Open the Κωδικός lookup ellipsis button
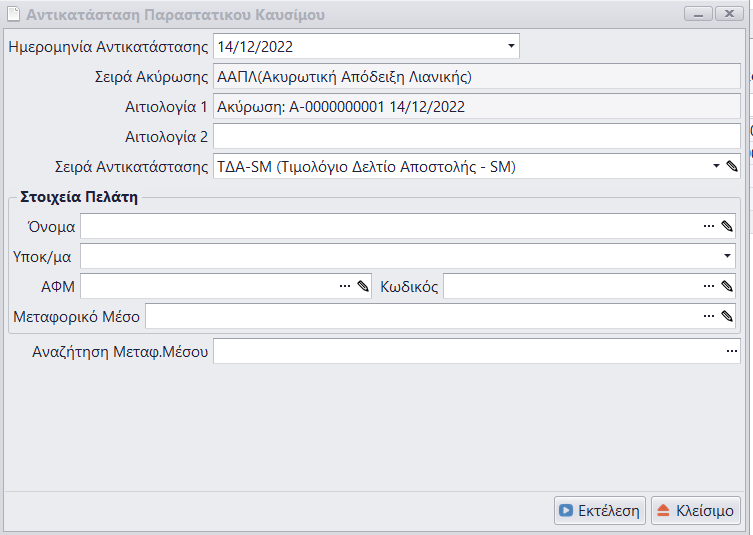Screen dimensions: 753x535 (709, 287)
